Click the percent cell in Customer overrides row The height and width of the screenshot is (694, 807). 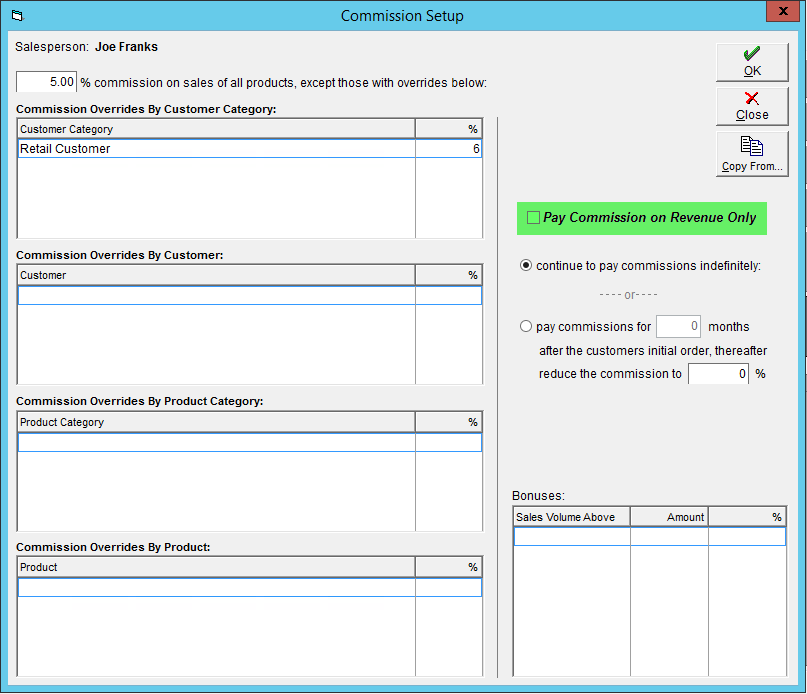(x=448, y=296)
